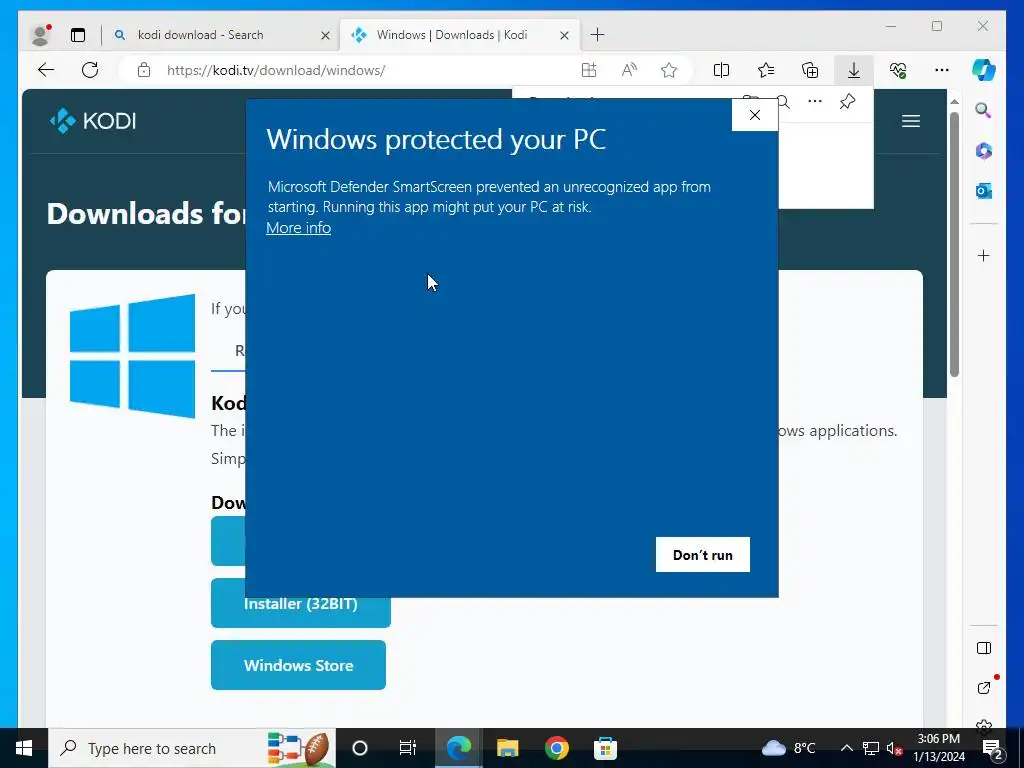1024x768 pixels.
Task: Open Edge Settings and more menu
Action: 942,70
